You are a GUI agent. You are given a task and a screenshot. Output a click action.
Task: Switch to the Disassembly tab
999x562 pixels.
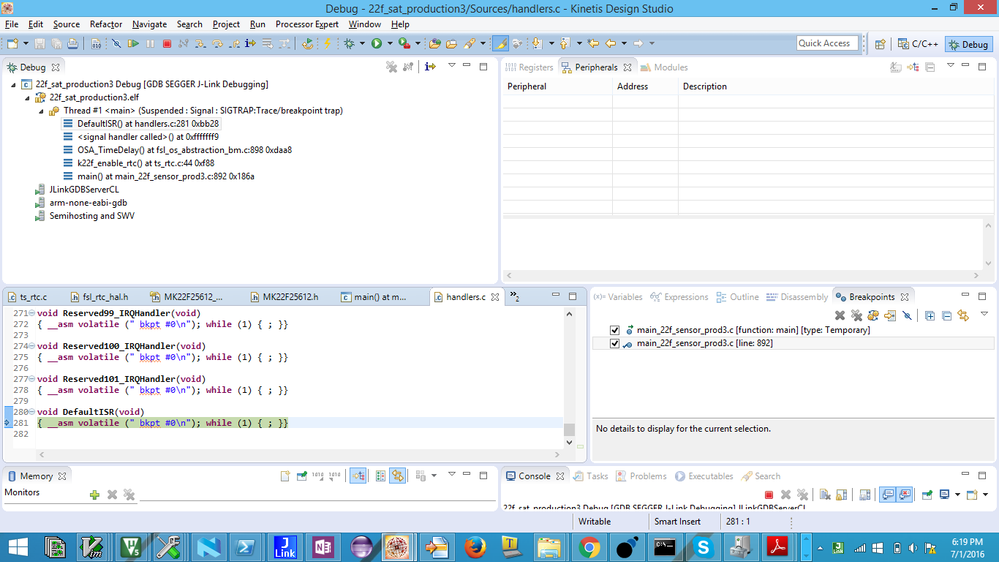(797, 297)
